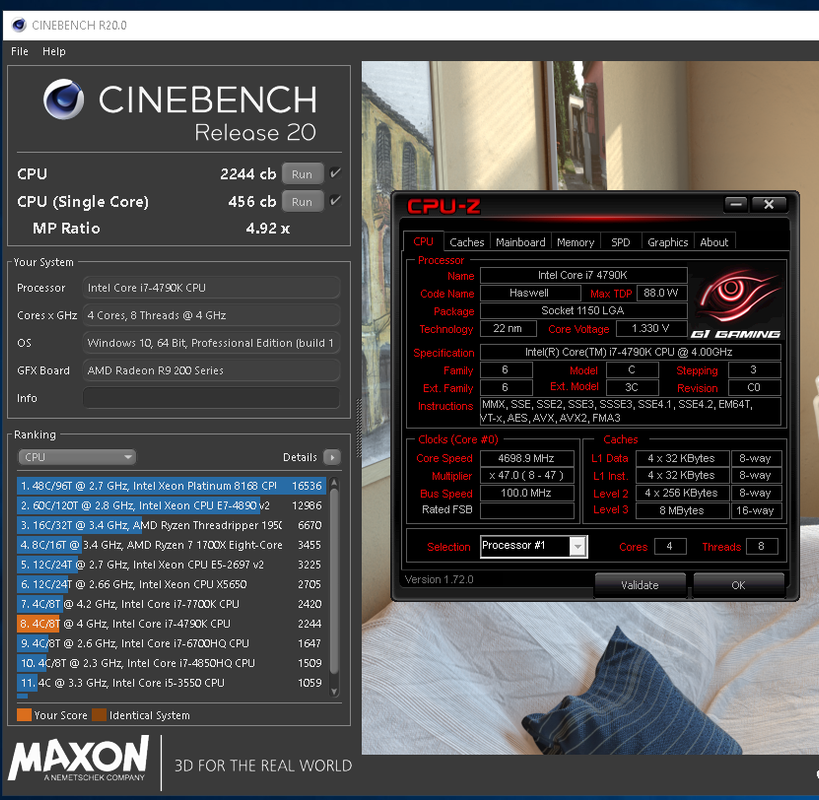Click the Package value Socket 1150 LGA
This screenshot has height=800, width=819.
point(583,311)
